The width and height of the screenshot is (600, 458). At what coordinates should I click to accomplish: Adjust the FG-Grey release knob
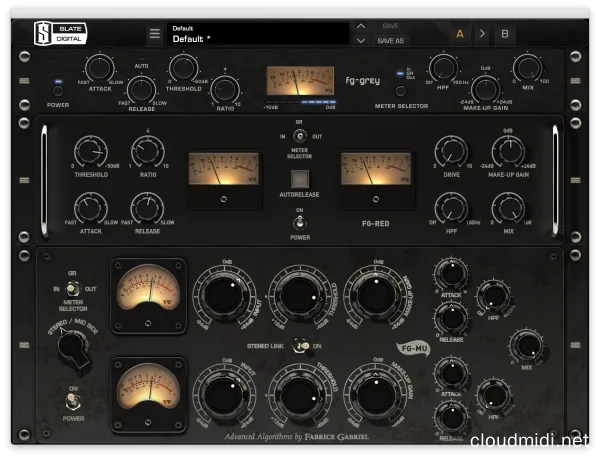tap(141, 90)
